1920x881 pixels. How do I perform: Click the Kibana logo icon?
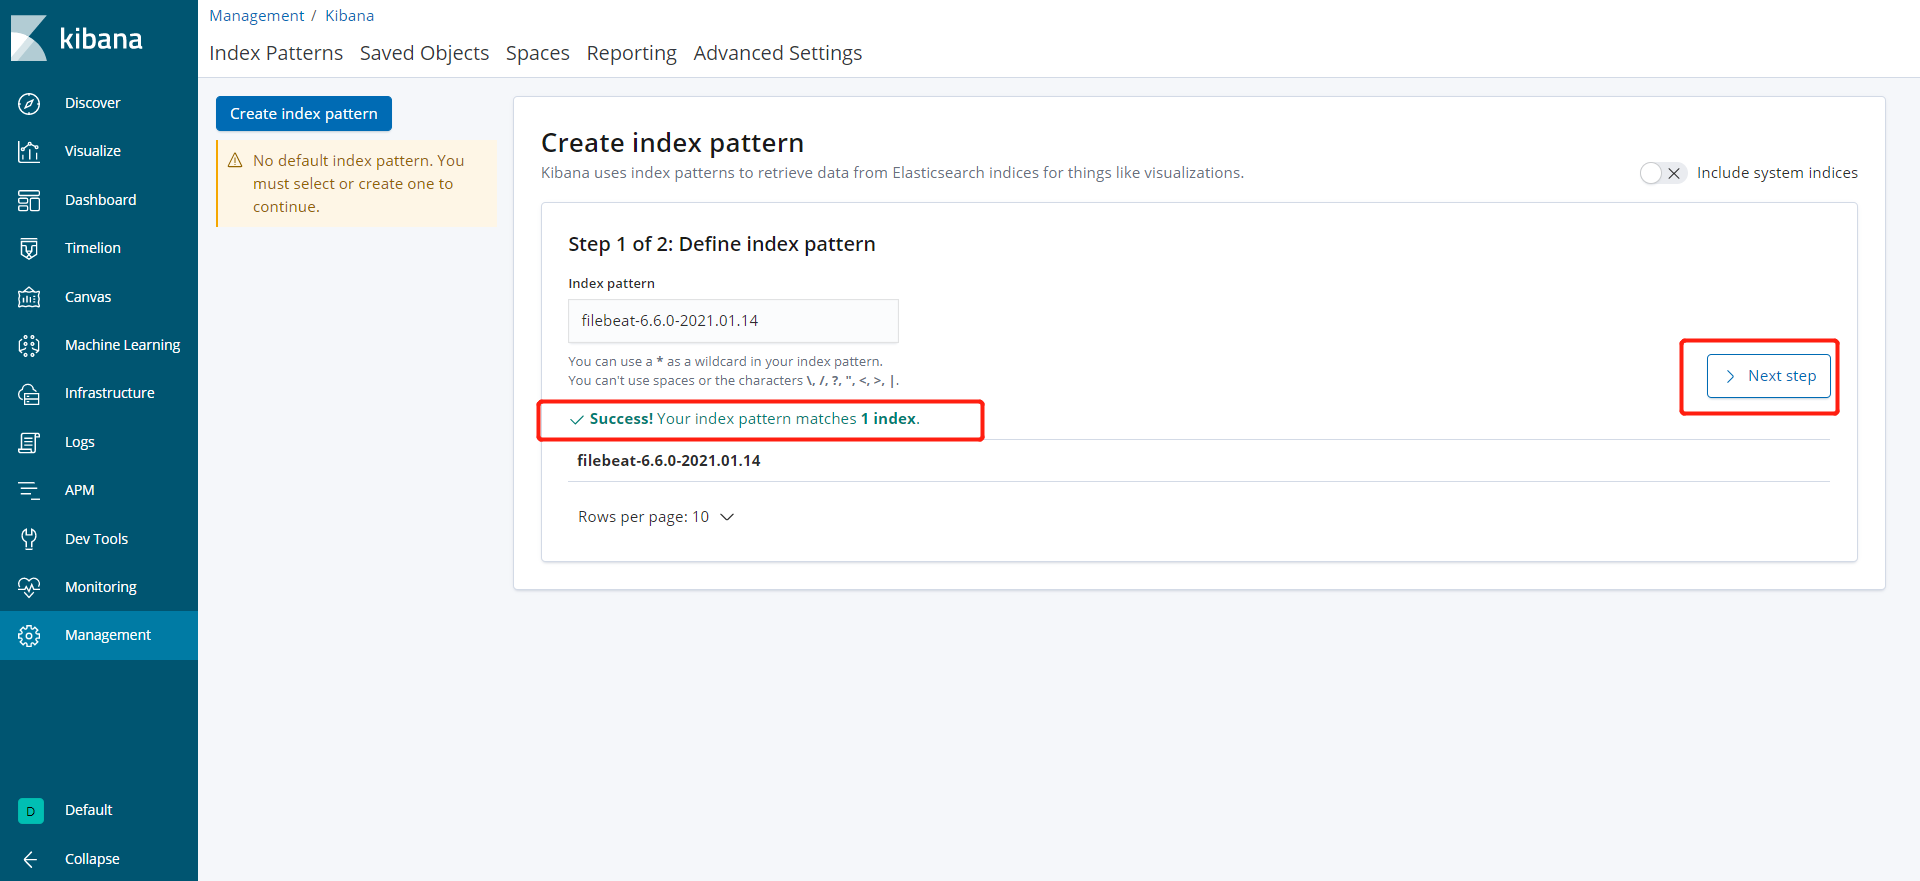tap(29, 38)
